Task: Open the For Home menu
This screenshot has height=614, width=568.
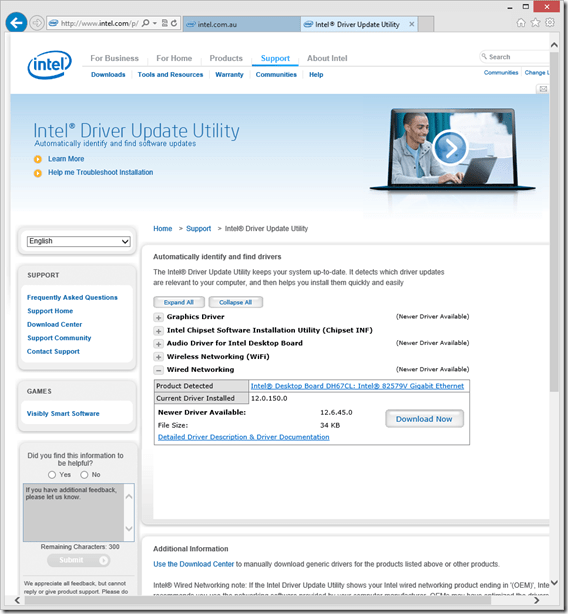Action: pos(174,58)
